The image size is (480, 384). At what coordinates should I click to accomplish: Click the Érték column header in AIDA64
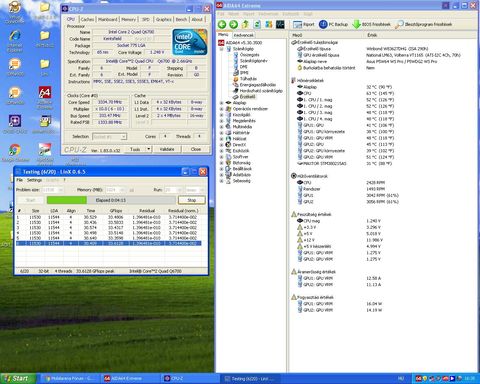[372, 35]
